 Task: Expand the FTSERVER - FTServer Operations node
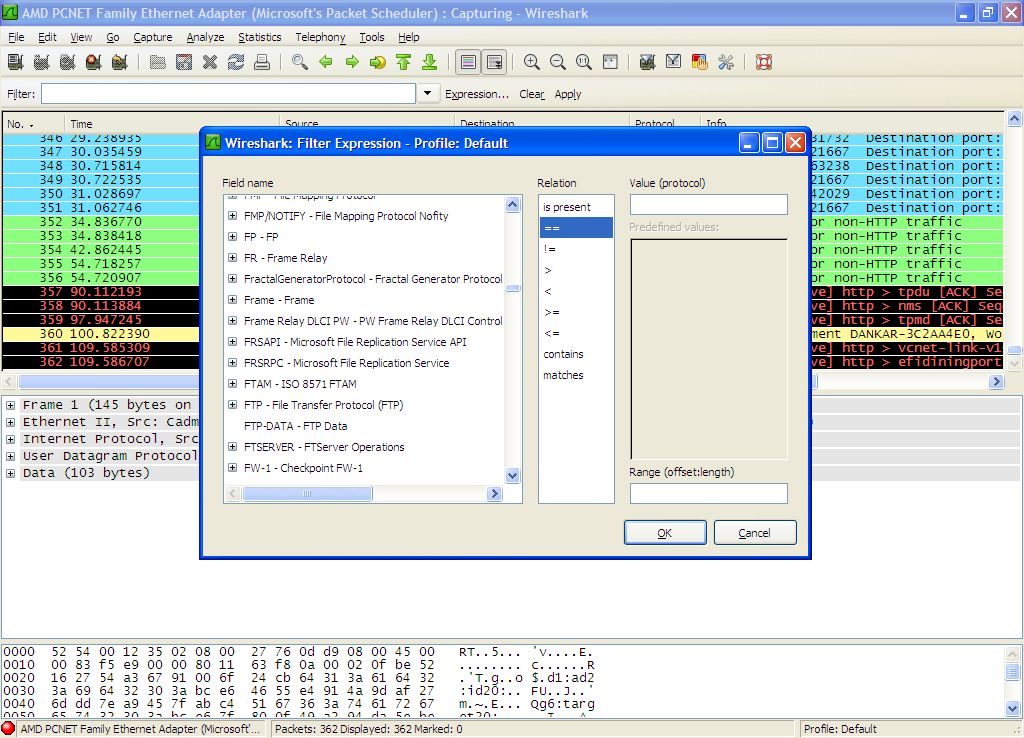pos(232,447)
